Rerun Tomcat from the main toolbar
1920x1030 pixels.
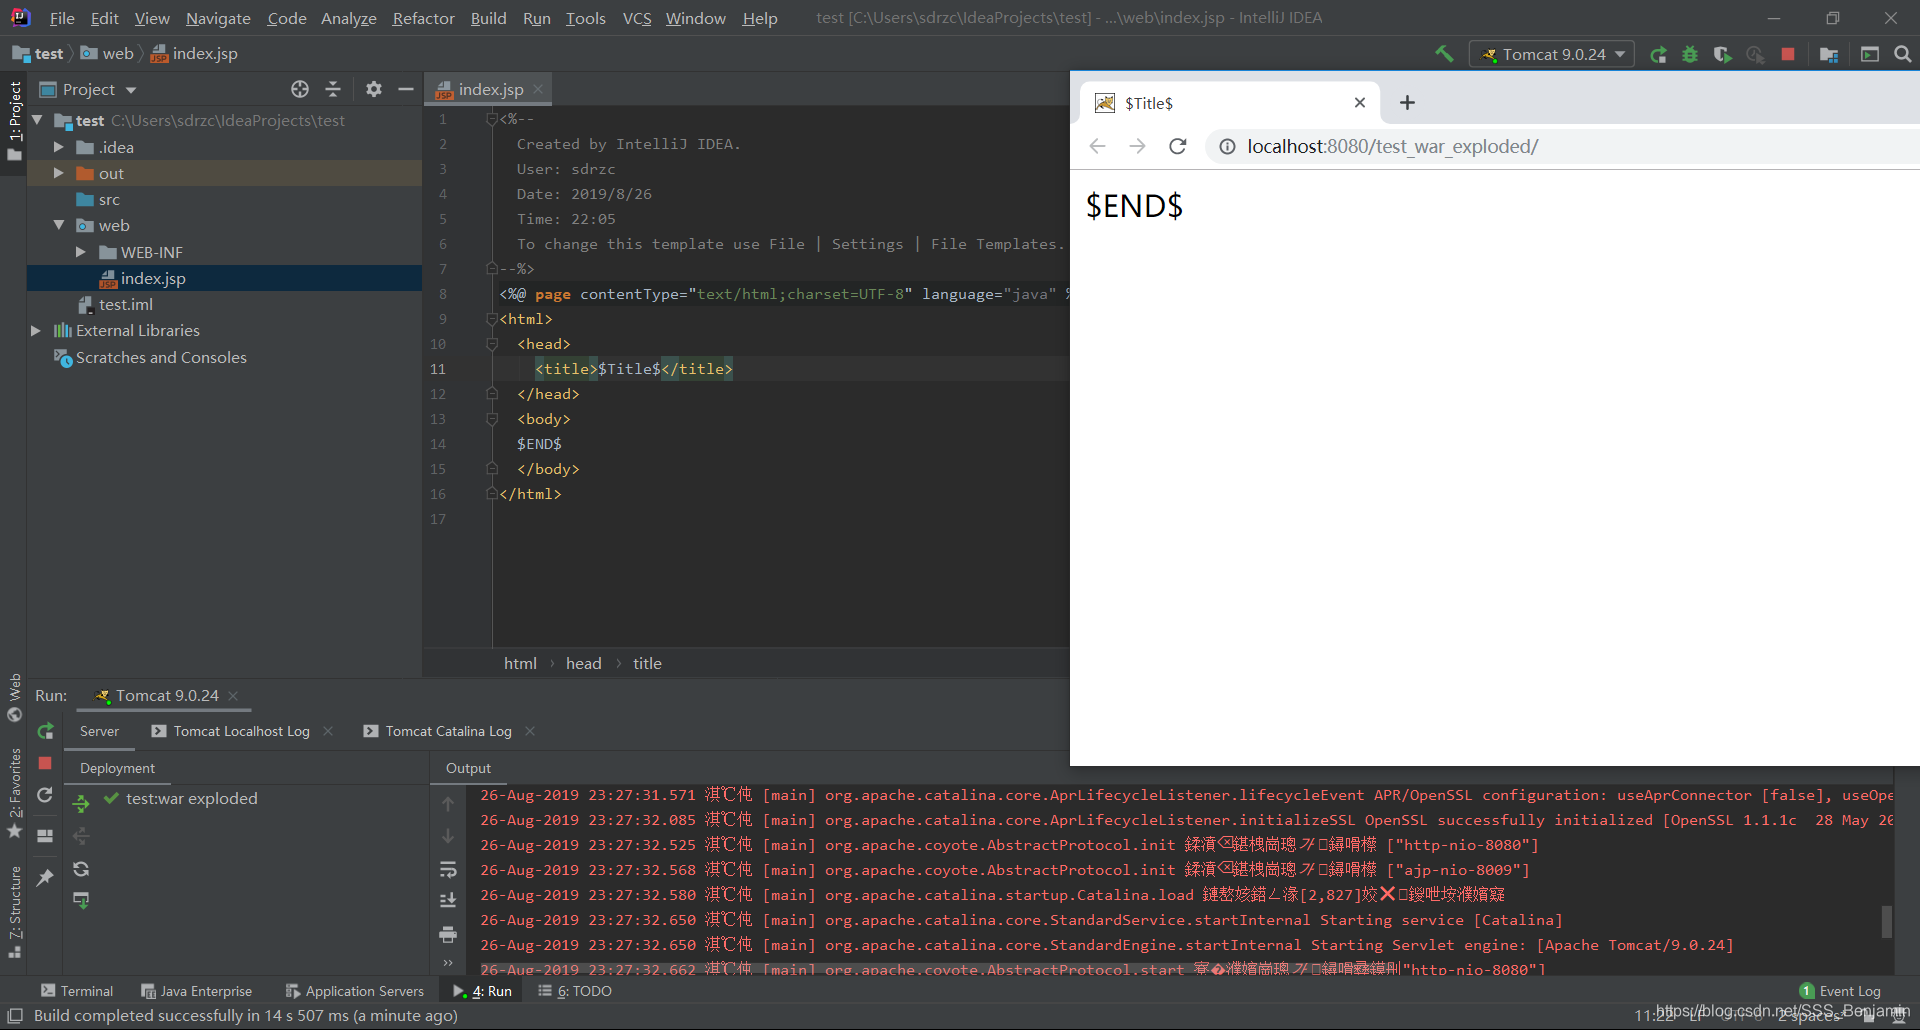pos(1658,54)
